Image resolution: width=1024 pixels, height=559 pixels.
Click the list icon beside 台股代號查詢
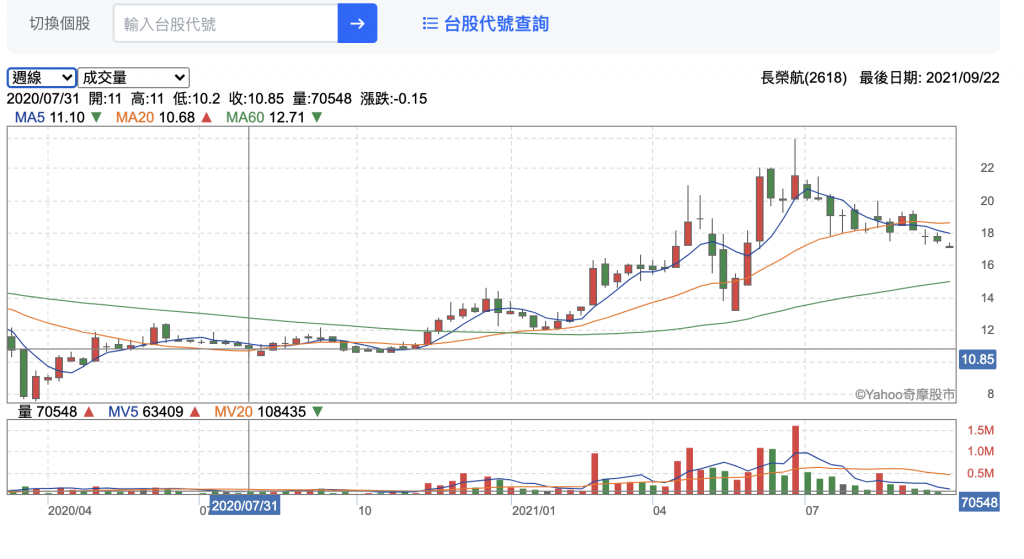430,24
